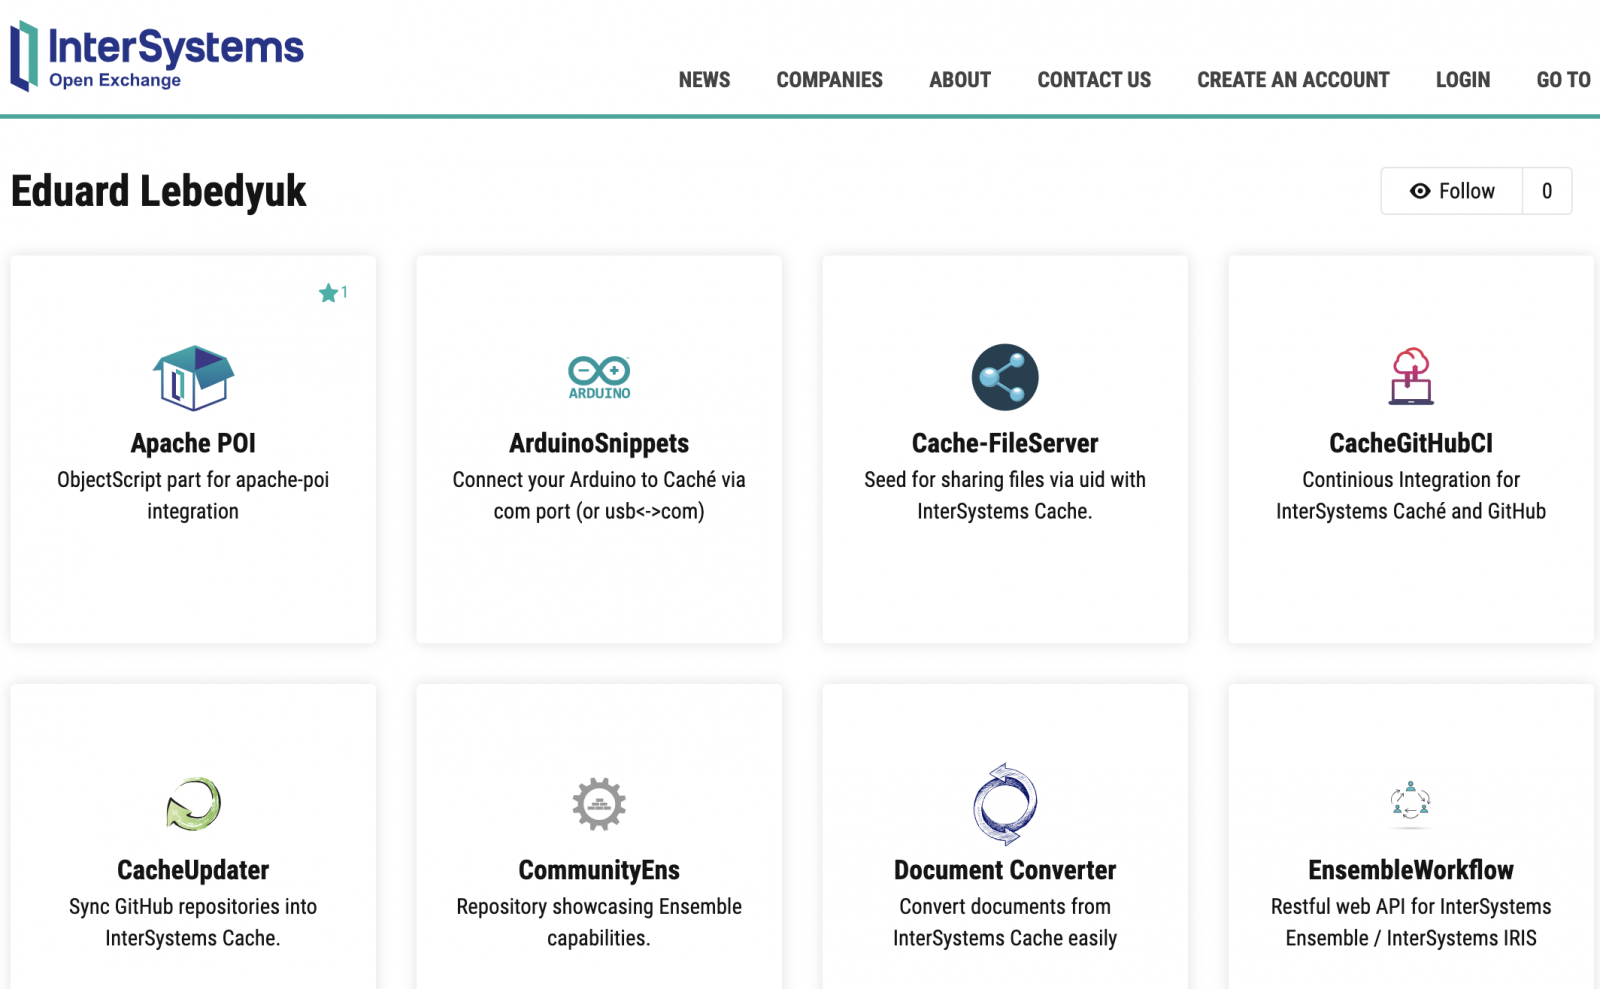
Task: Open the CacheUpdater green sync icon
Action: [x=193, y=804]
